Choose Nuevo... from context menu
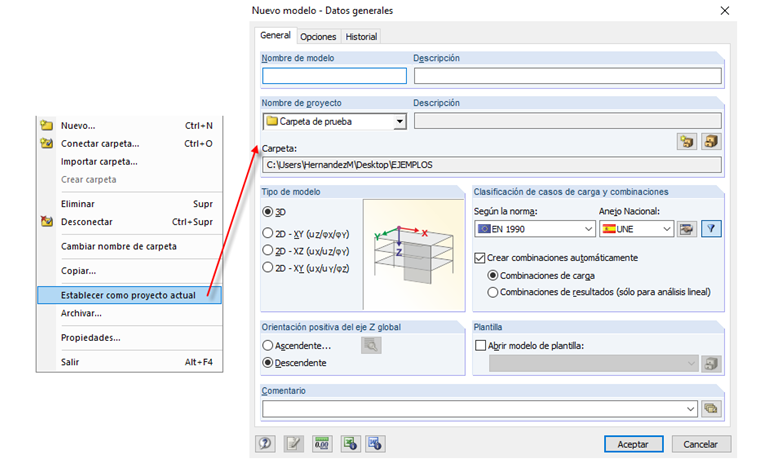The width and height of the screenshot is (760, 459). click(129, 126)
